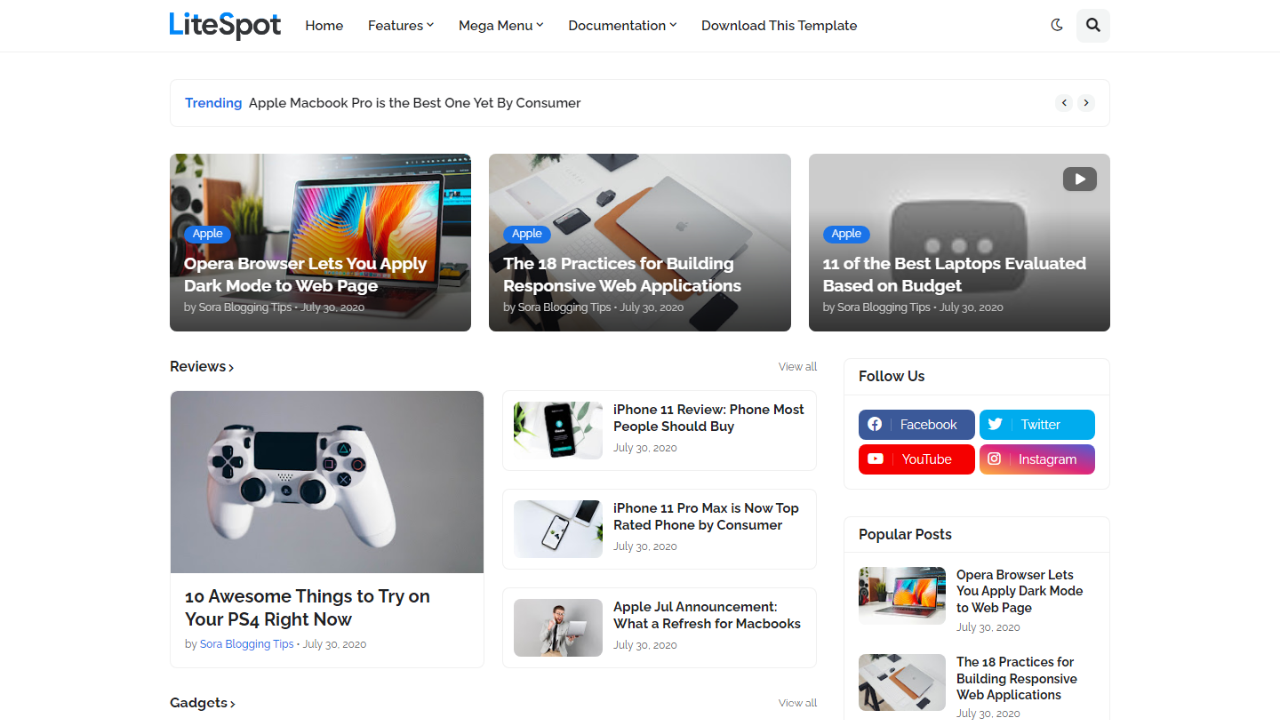Show next trending item arrow

1086,103
